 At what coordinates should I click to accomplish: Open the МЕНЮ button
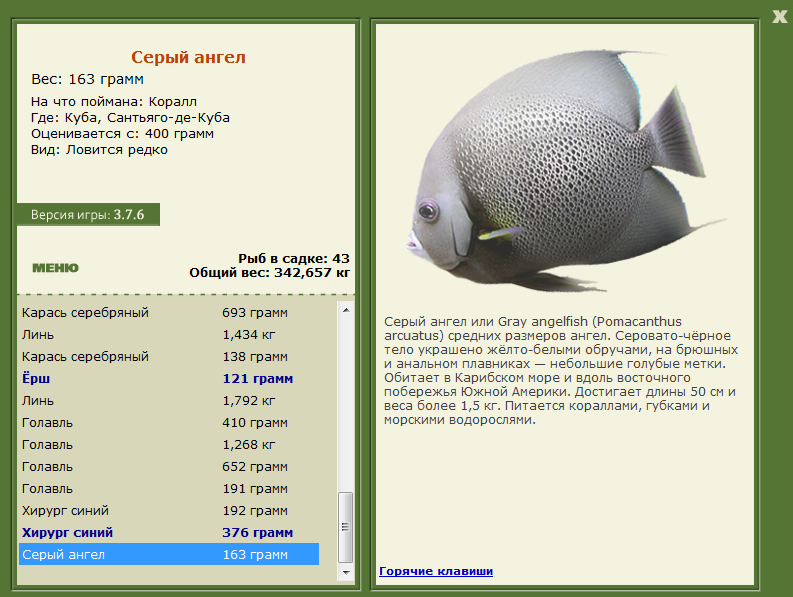point(56,268)
